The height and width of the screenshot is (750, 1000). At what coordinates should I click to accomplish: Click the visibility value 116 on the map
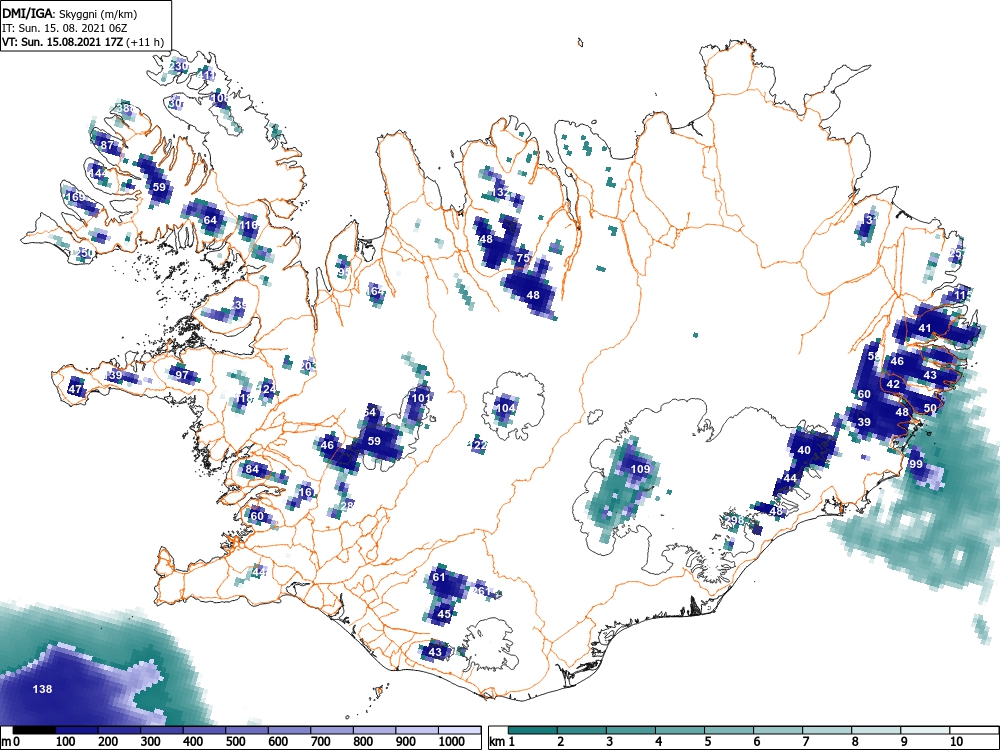point(248,224)
